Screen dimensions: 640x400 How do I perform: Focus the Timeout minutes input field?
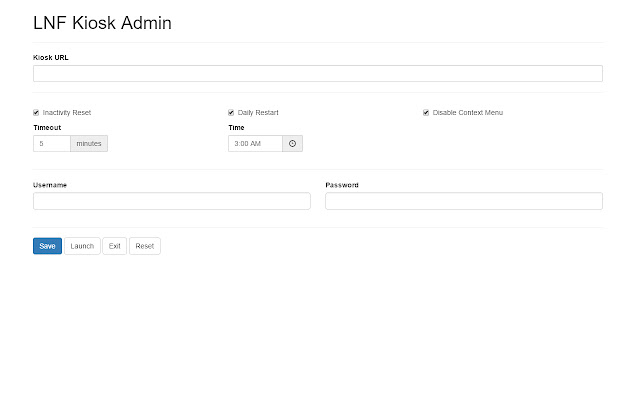click(x=52, y=144)
